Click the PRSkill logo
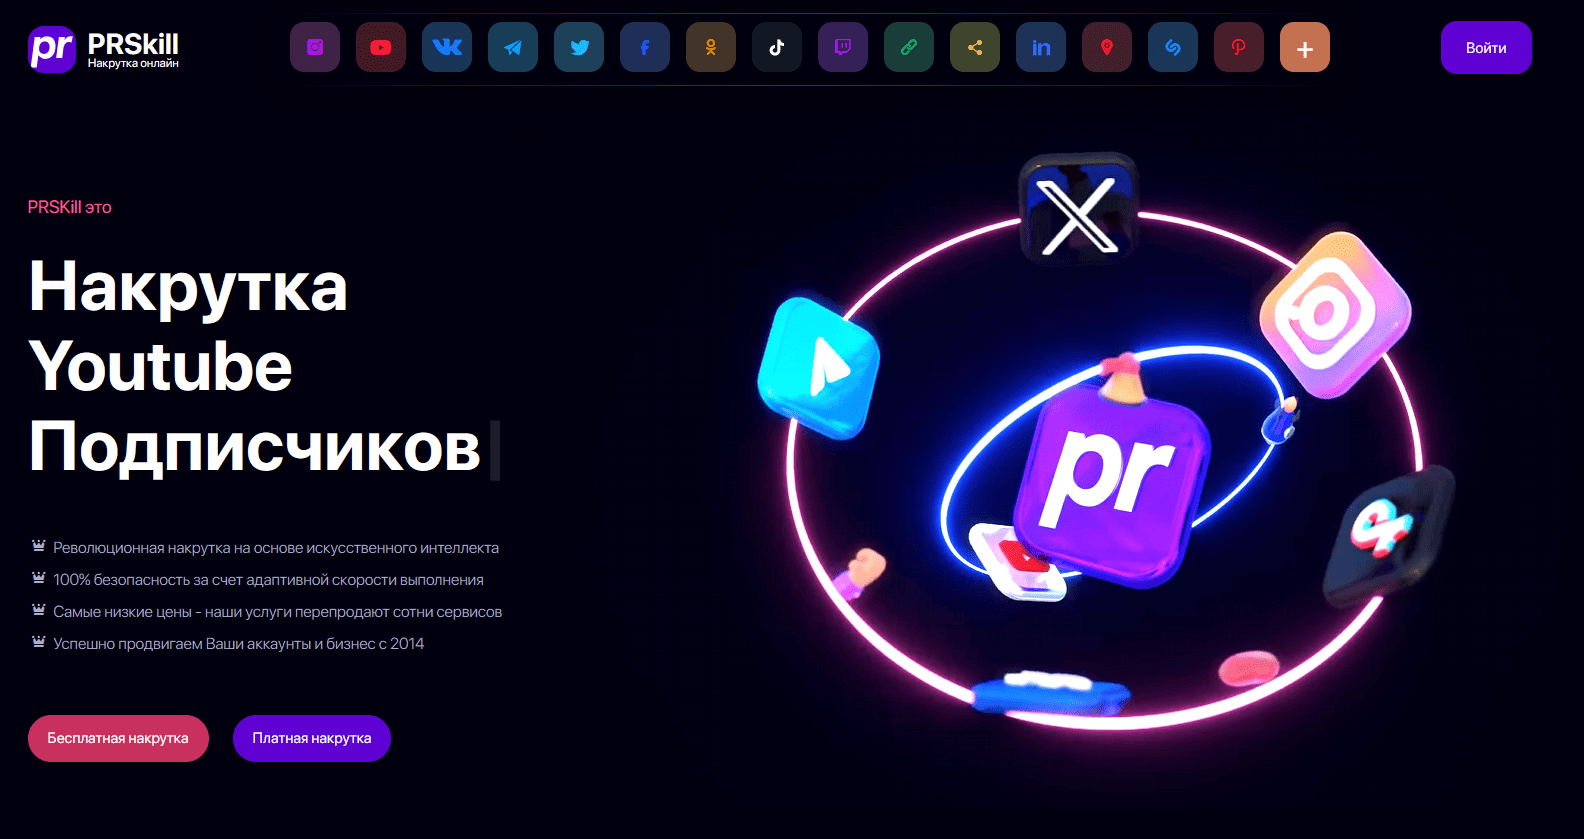The height and width of the screenshot is (839, 1584). point(104,49)
